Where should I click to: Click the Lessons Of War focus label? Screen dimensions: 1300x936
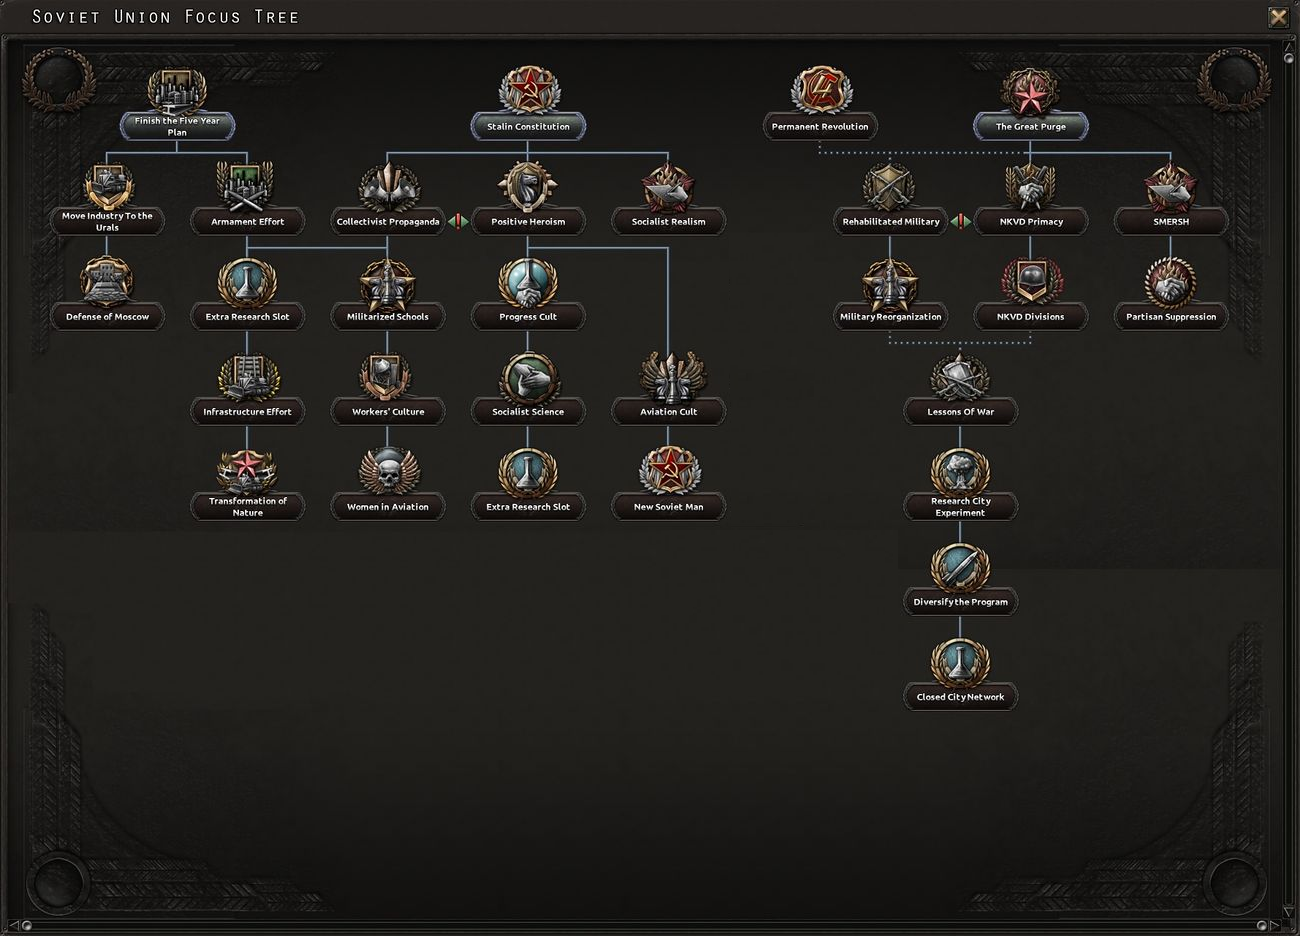point(960,411)
